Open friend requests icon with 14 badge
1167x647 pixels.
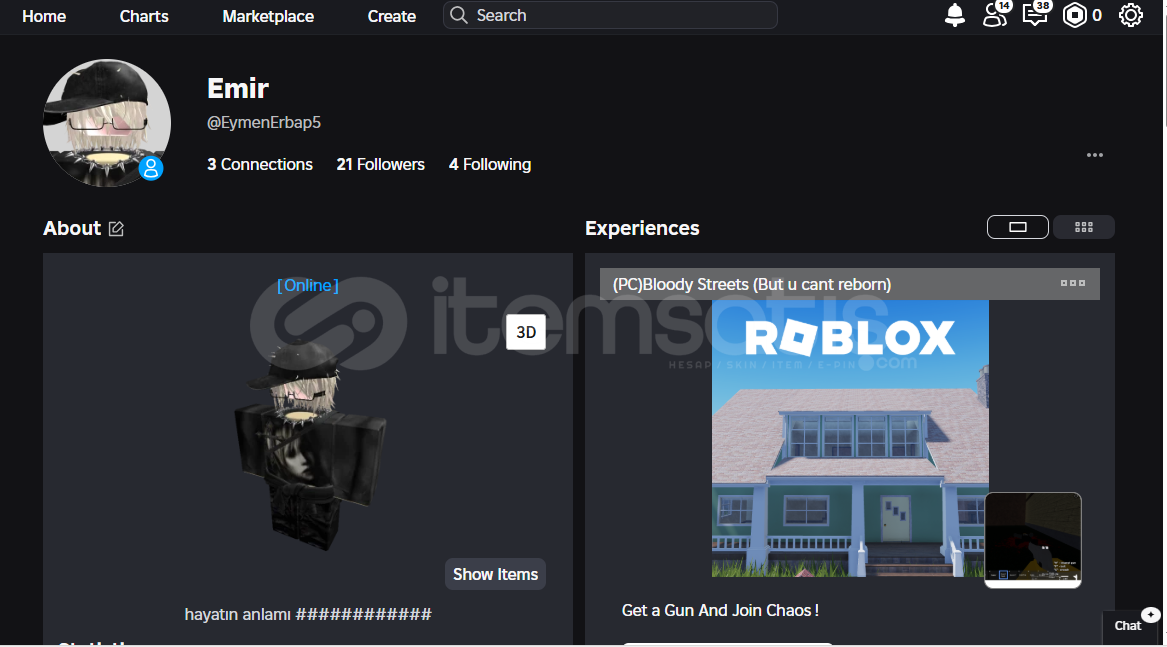click(x=996, y=15)
